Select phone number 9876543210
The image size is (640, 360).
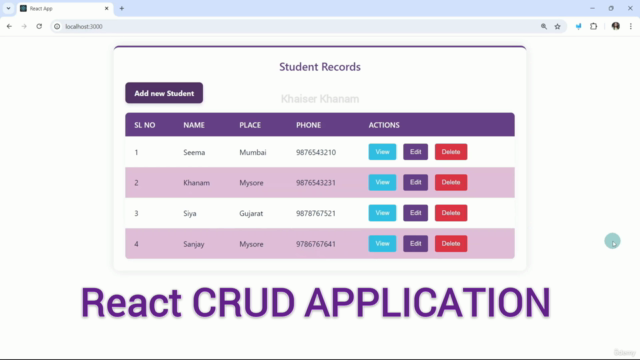click(316, 152)
